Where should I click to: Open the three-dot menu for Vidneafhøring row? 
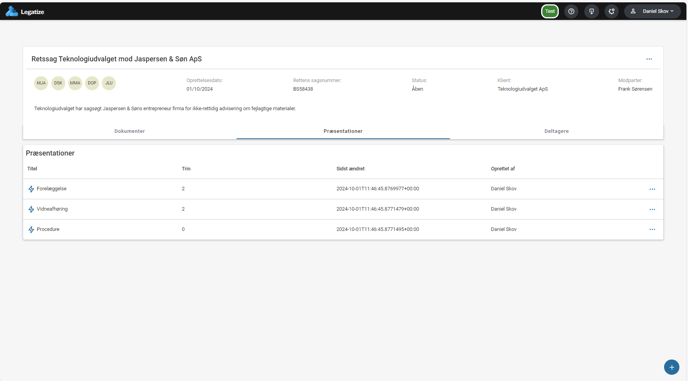tap(652, 209)
